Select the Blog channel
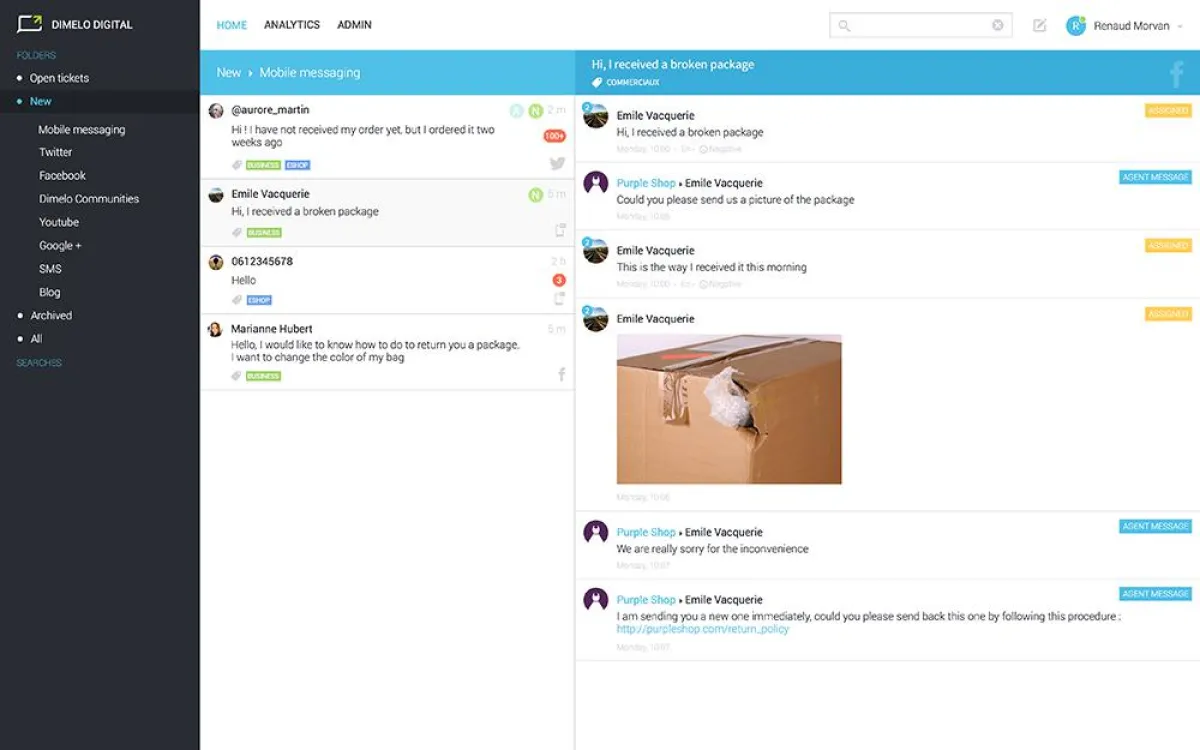The image size is (1200, 750). (50, 292)
